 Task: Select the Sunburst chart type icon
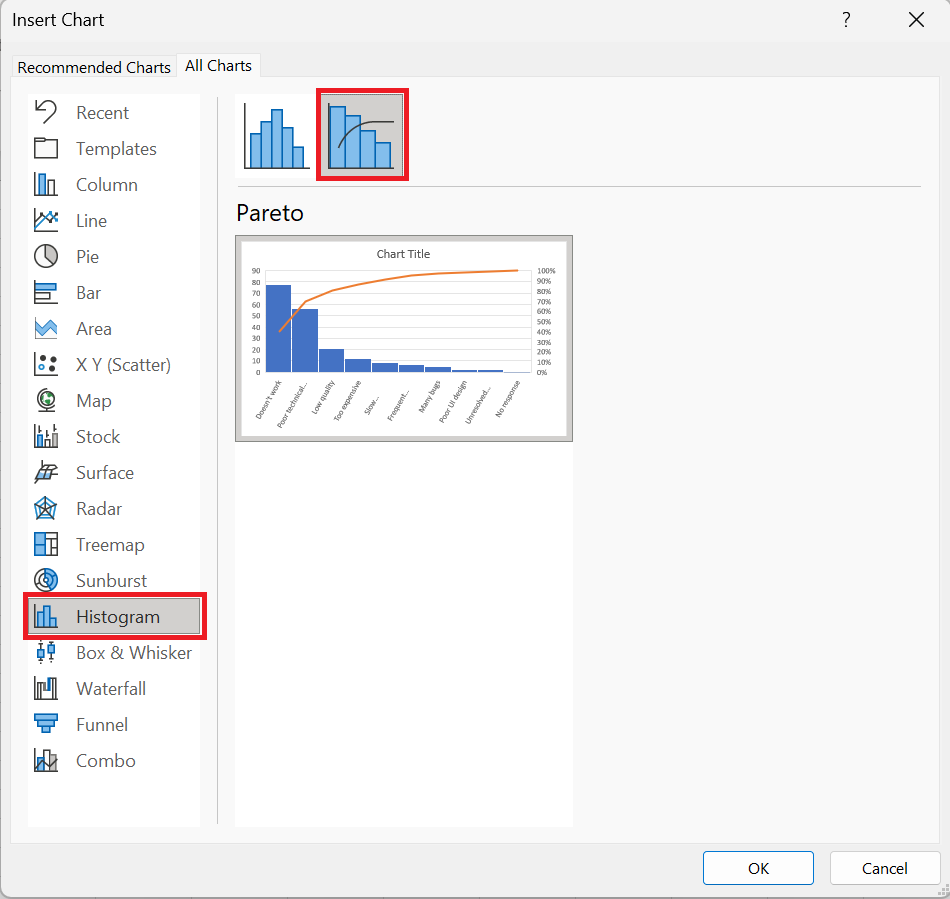pyautogui.click(x=46, y=580)
